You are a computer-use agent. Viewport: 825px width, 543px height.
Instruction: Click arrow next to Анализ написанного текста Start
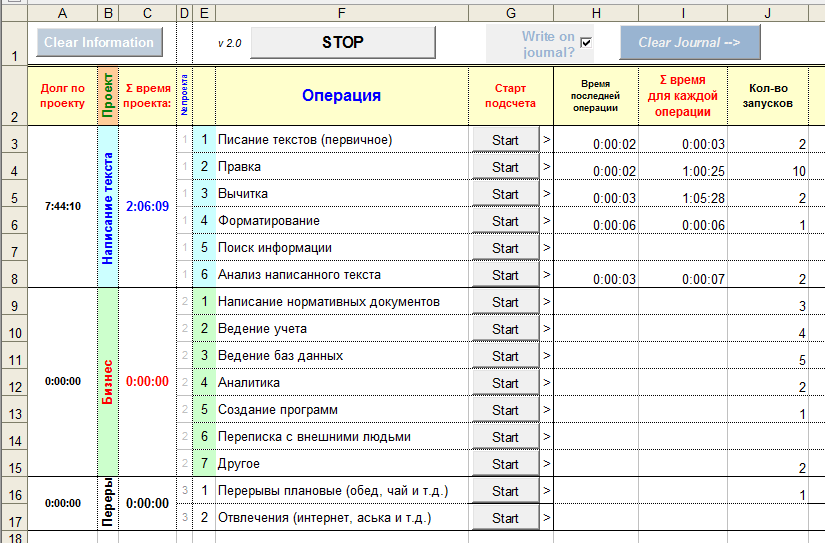(546, 275)
